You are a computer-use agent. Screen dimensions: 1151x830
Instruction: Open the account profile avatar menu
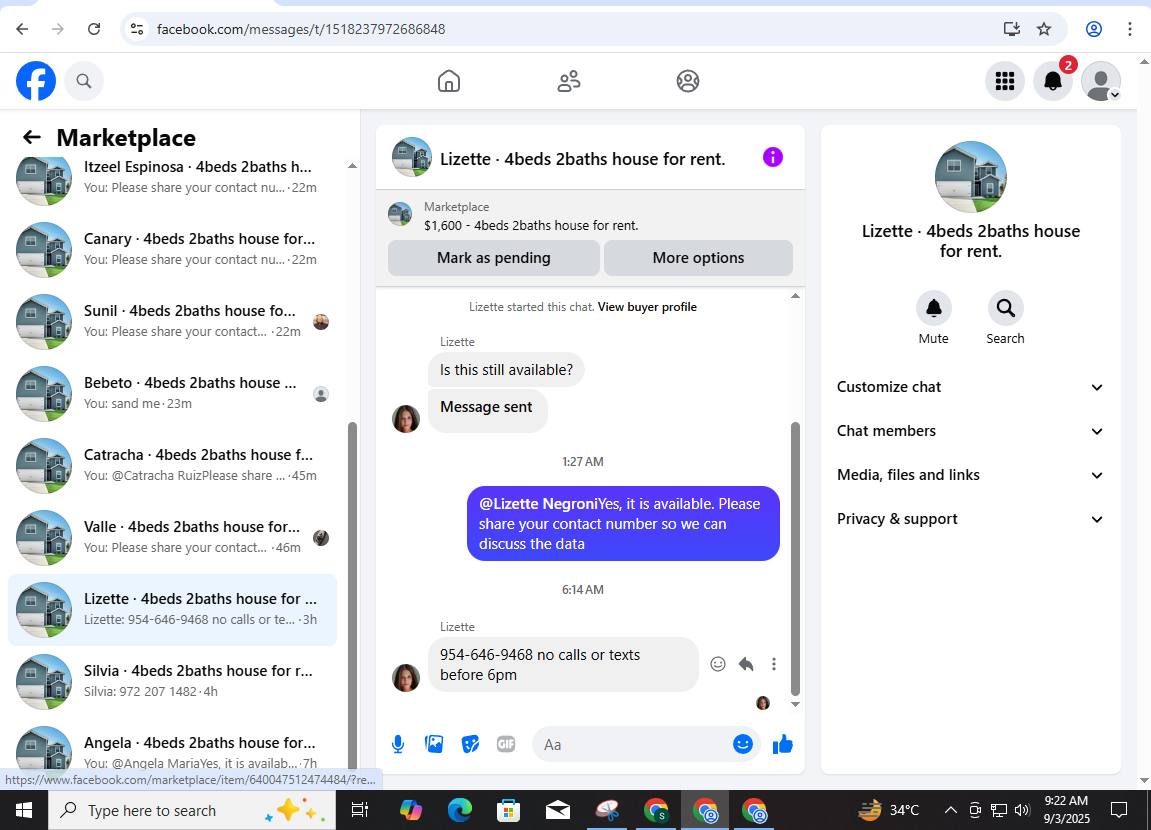coord(1101,81)
